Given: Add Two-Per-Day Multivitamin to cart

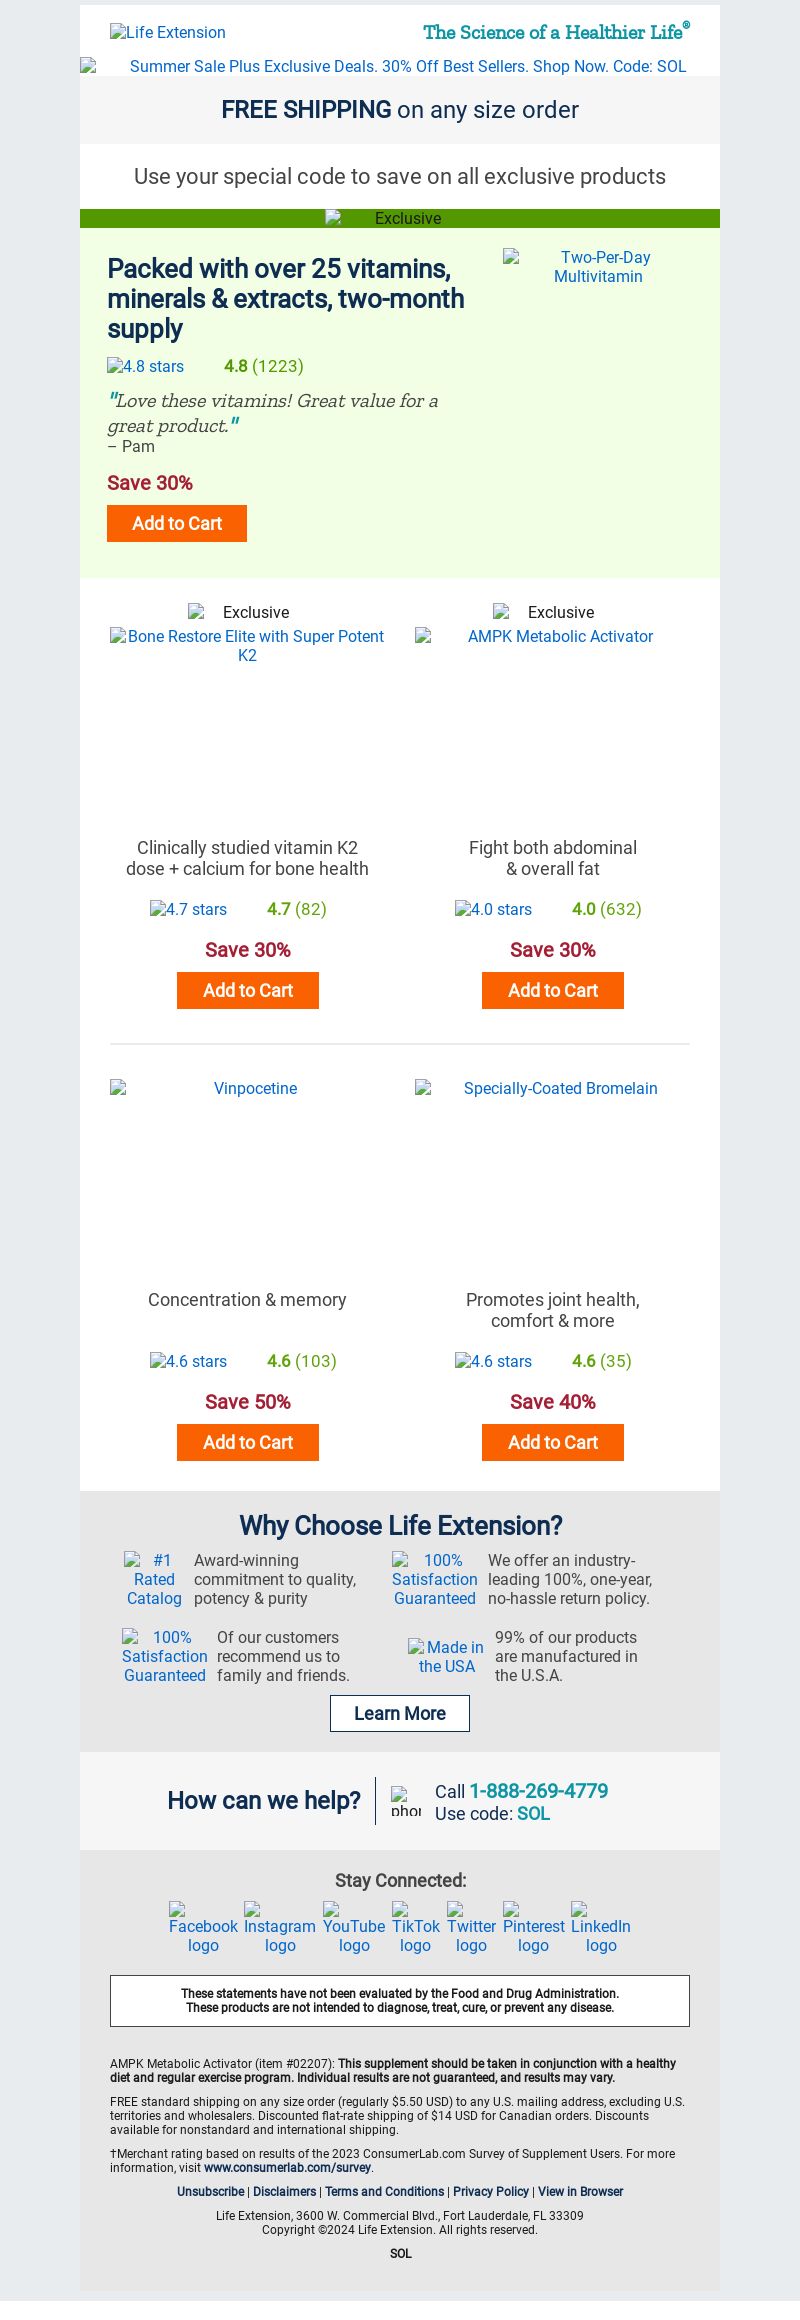Looking at the screenshot, I should coord(177,523).
